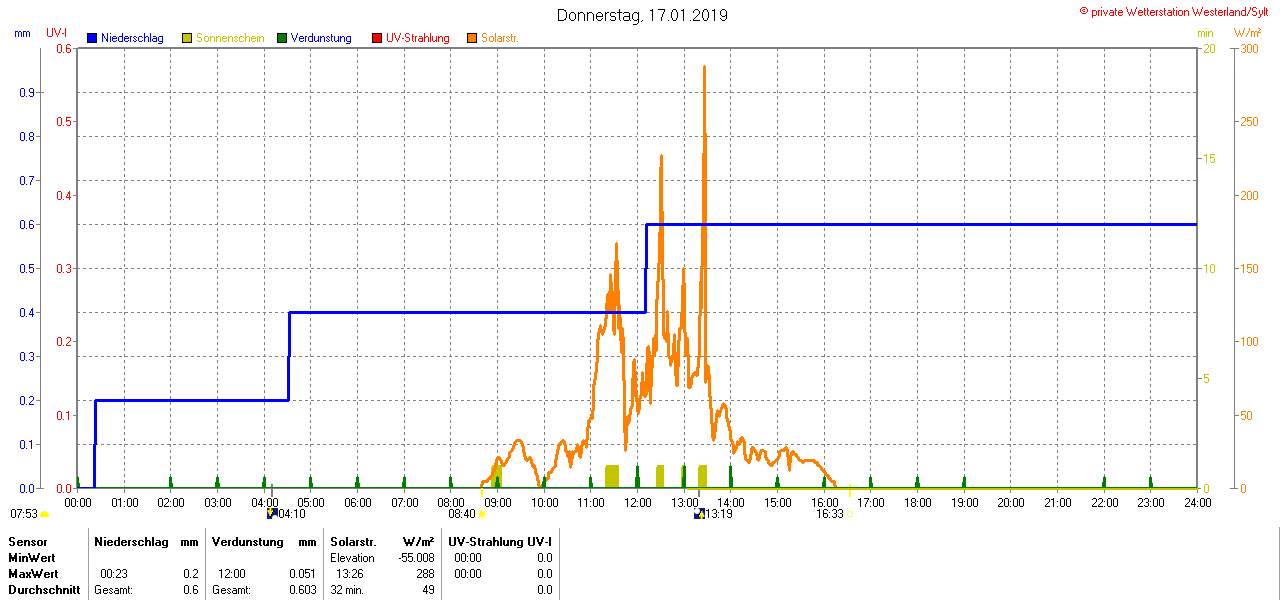Click the Solarstr. column header in table
1280x600 pixels.
click(x=353, y=541)
